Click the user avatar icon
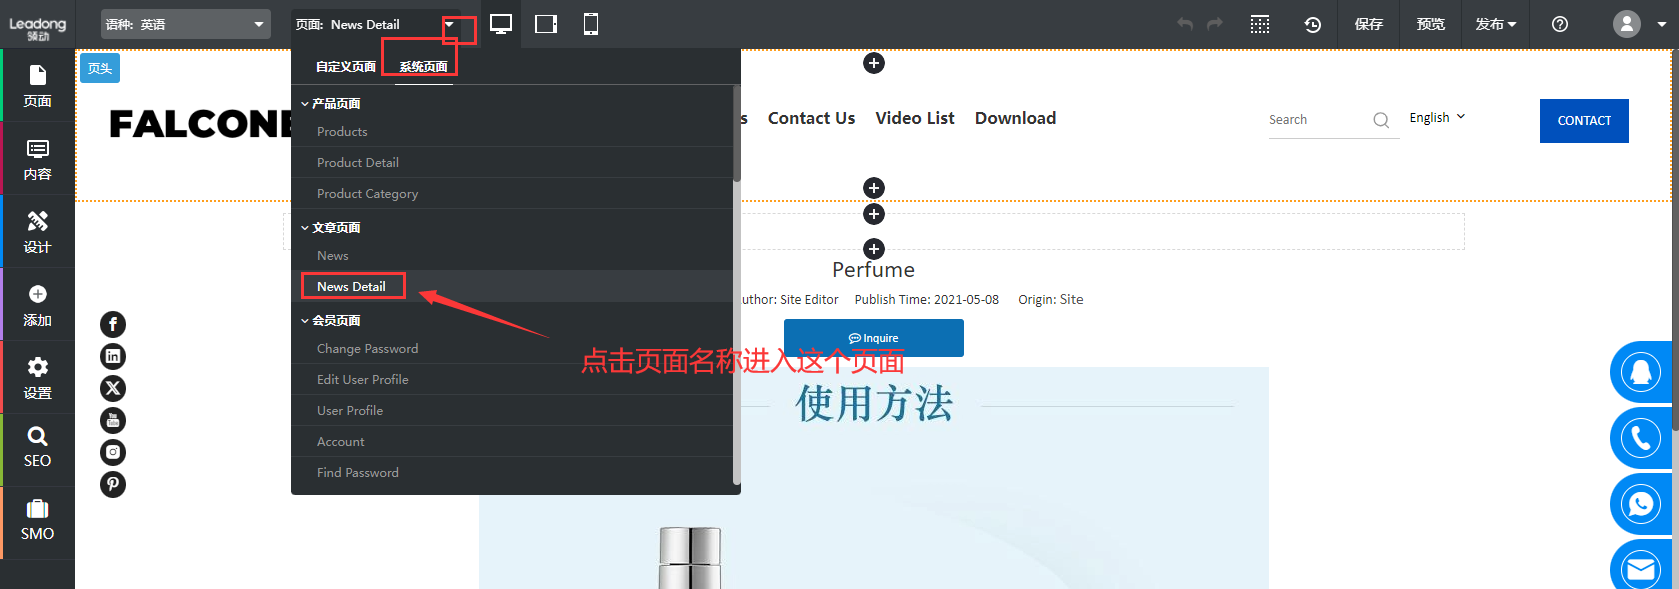Viewport: 1679px width, 589px height. pos(1627,23)
